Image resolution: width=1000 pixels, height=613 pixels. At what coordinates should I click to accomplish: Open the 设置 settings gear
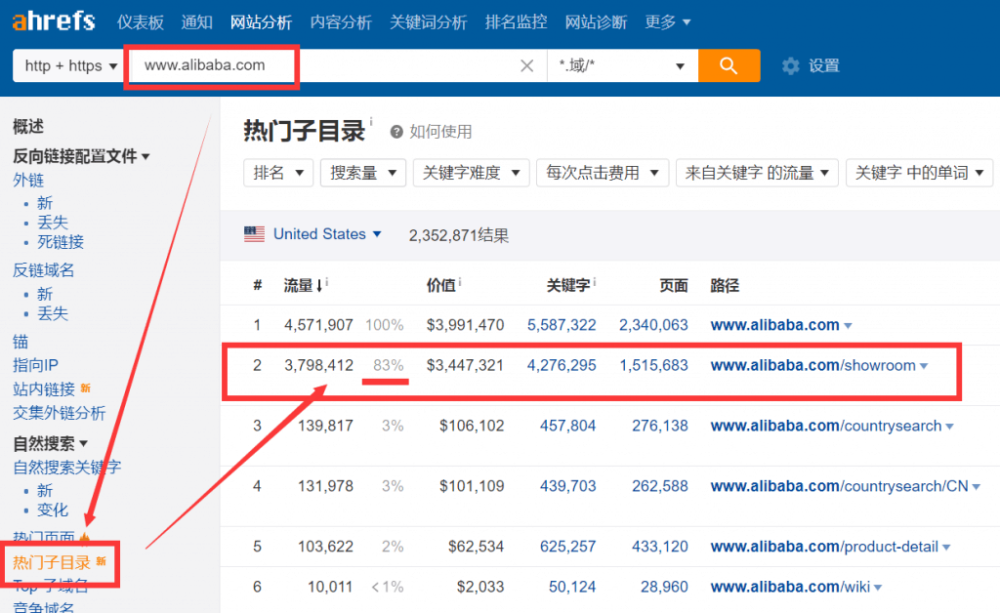788,64
